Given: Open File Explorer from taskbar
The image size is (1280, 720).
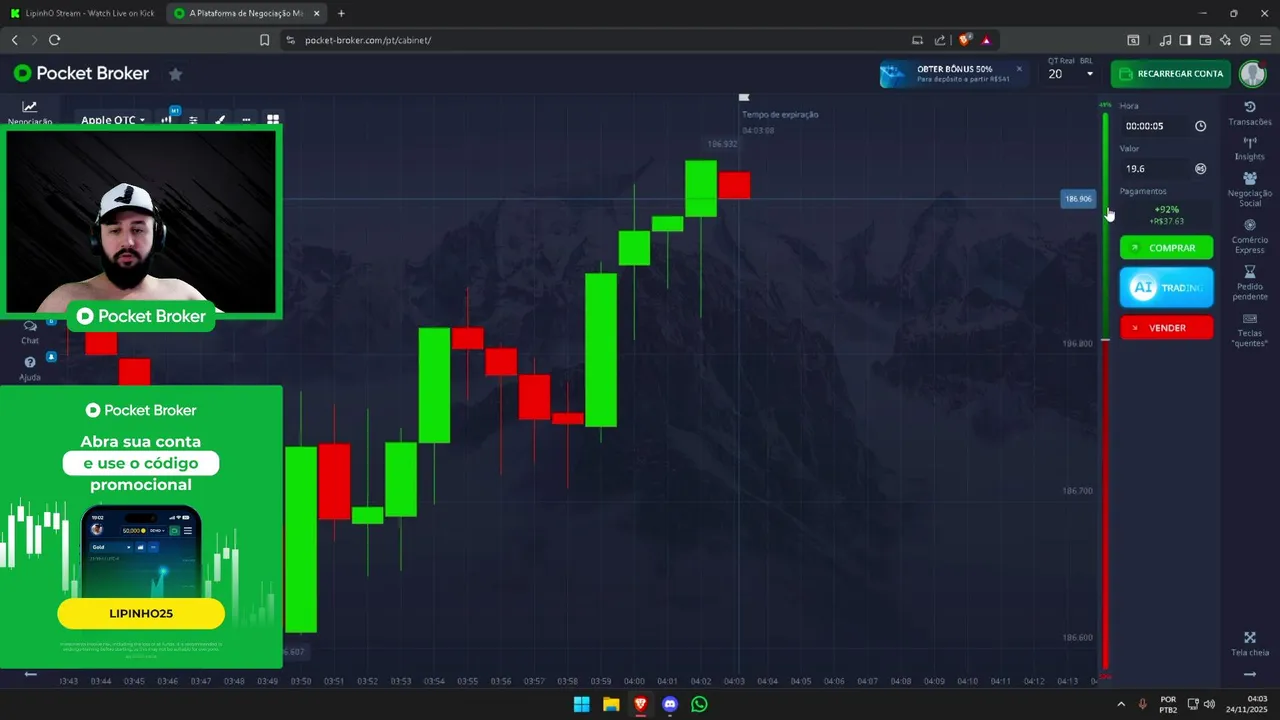Looking at the screenshot, I should [x=611, y=704].
